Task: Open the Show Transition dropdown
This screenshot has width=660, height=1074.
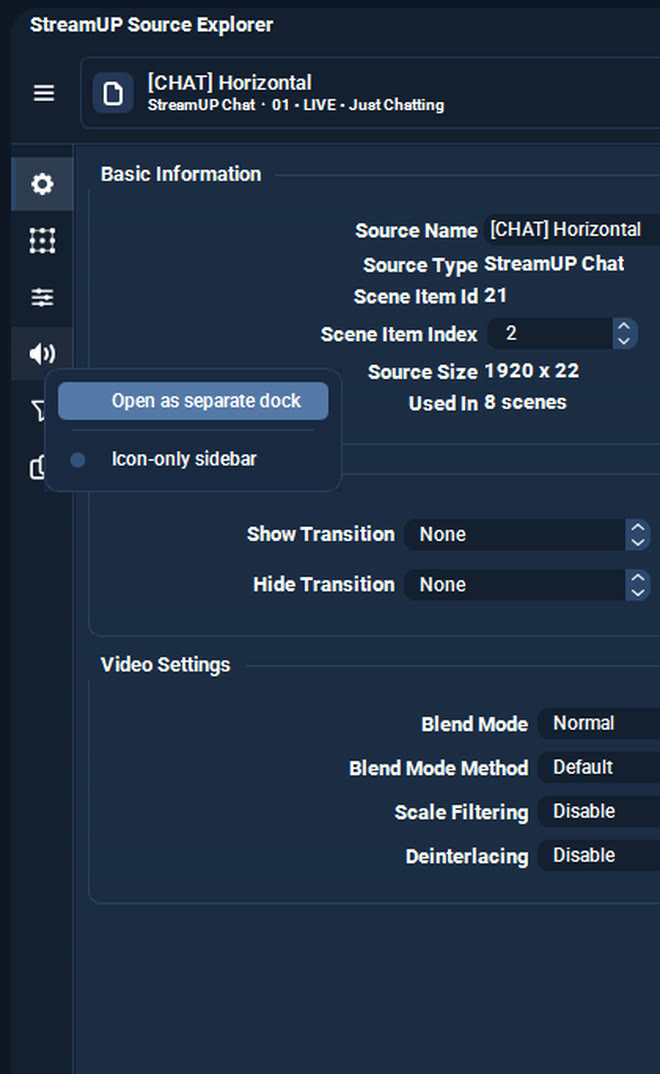Action: click(x=526, y=534)
